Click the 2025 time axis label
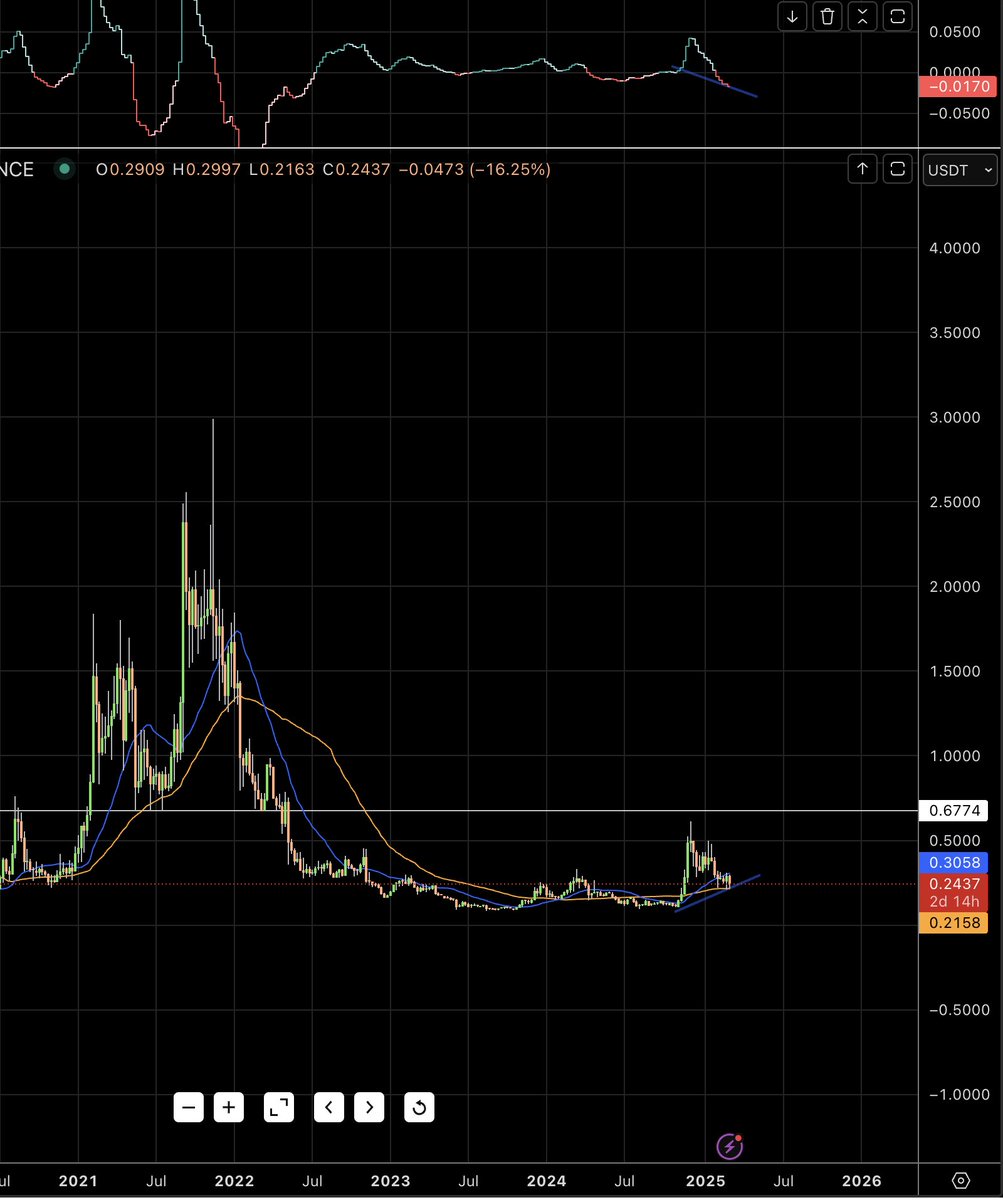The width and height of the screenshot is (1003, 1200). (x=704, y=1181)
